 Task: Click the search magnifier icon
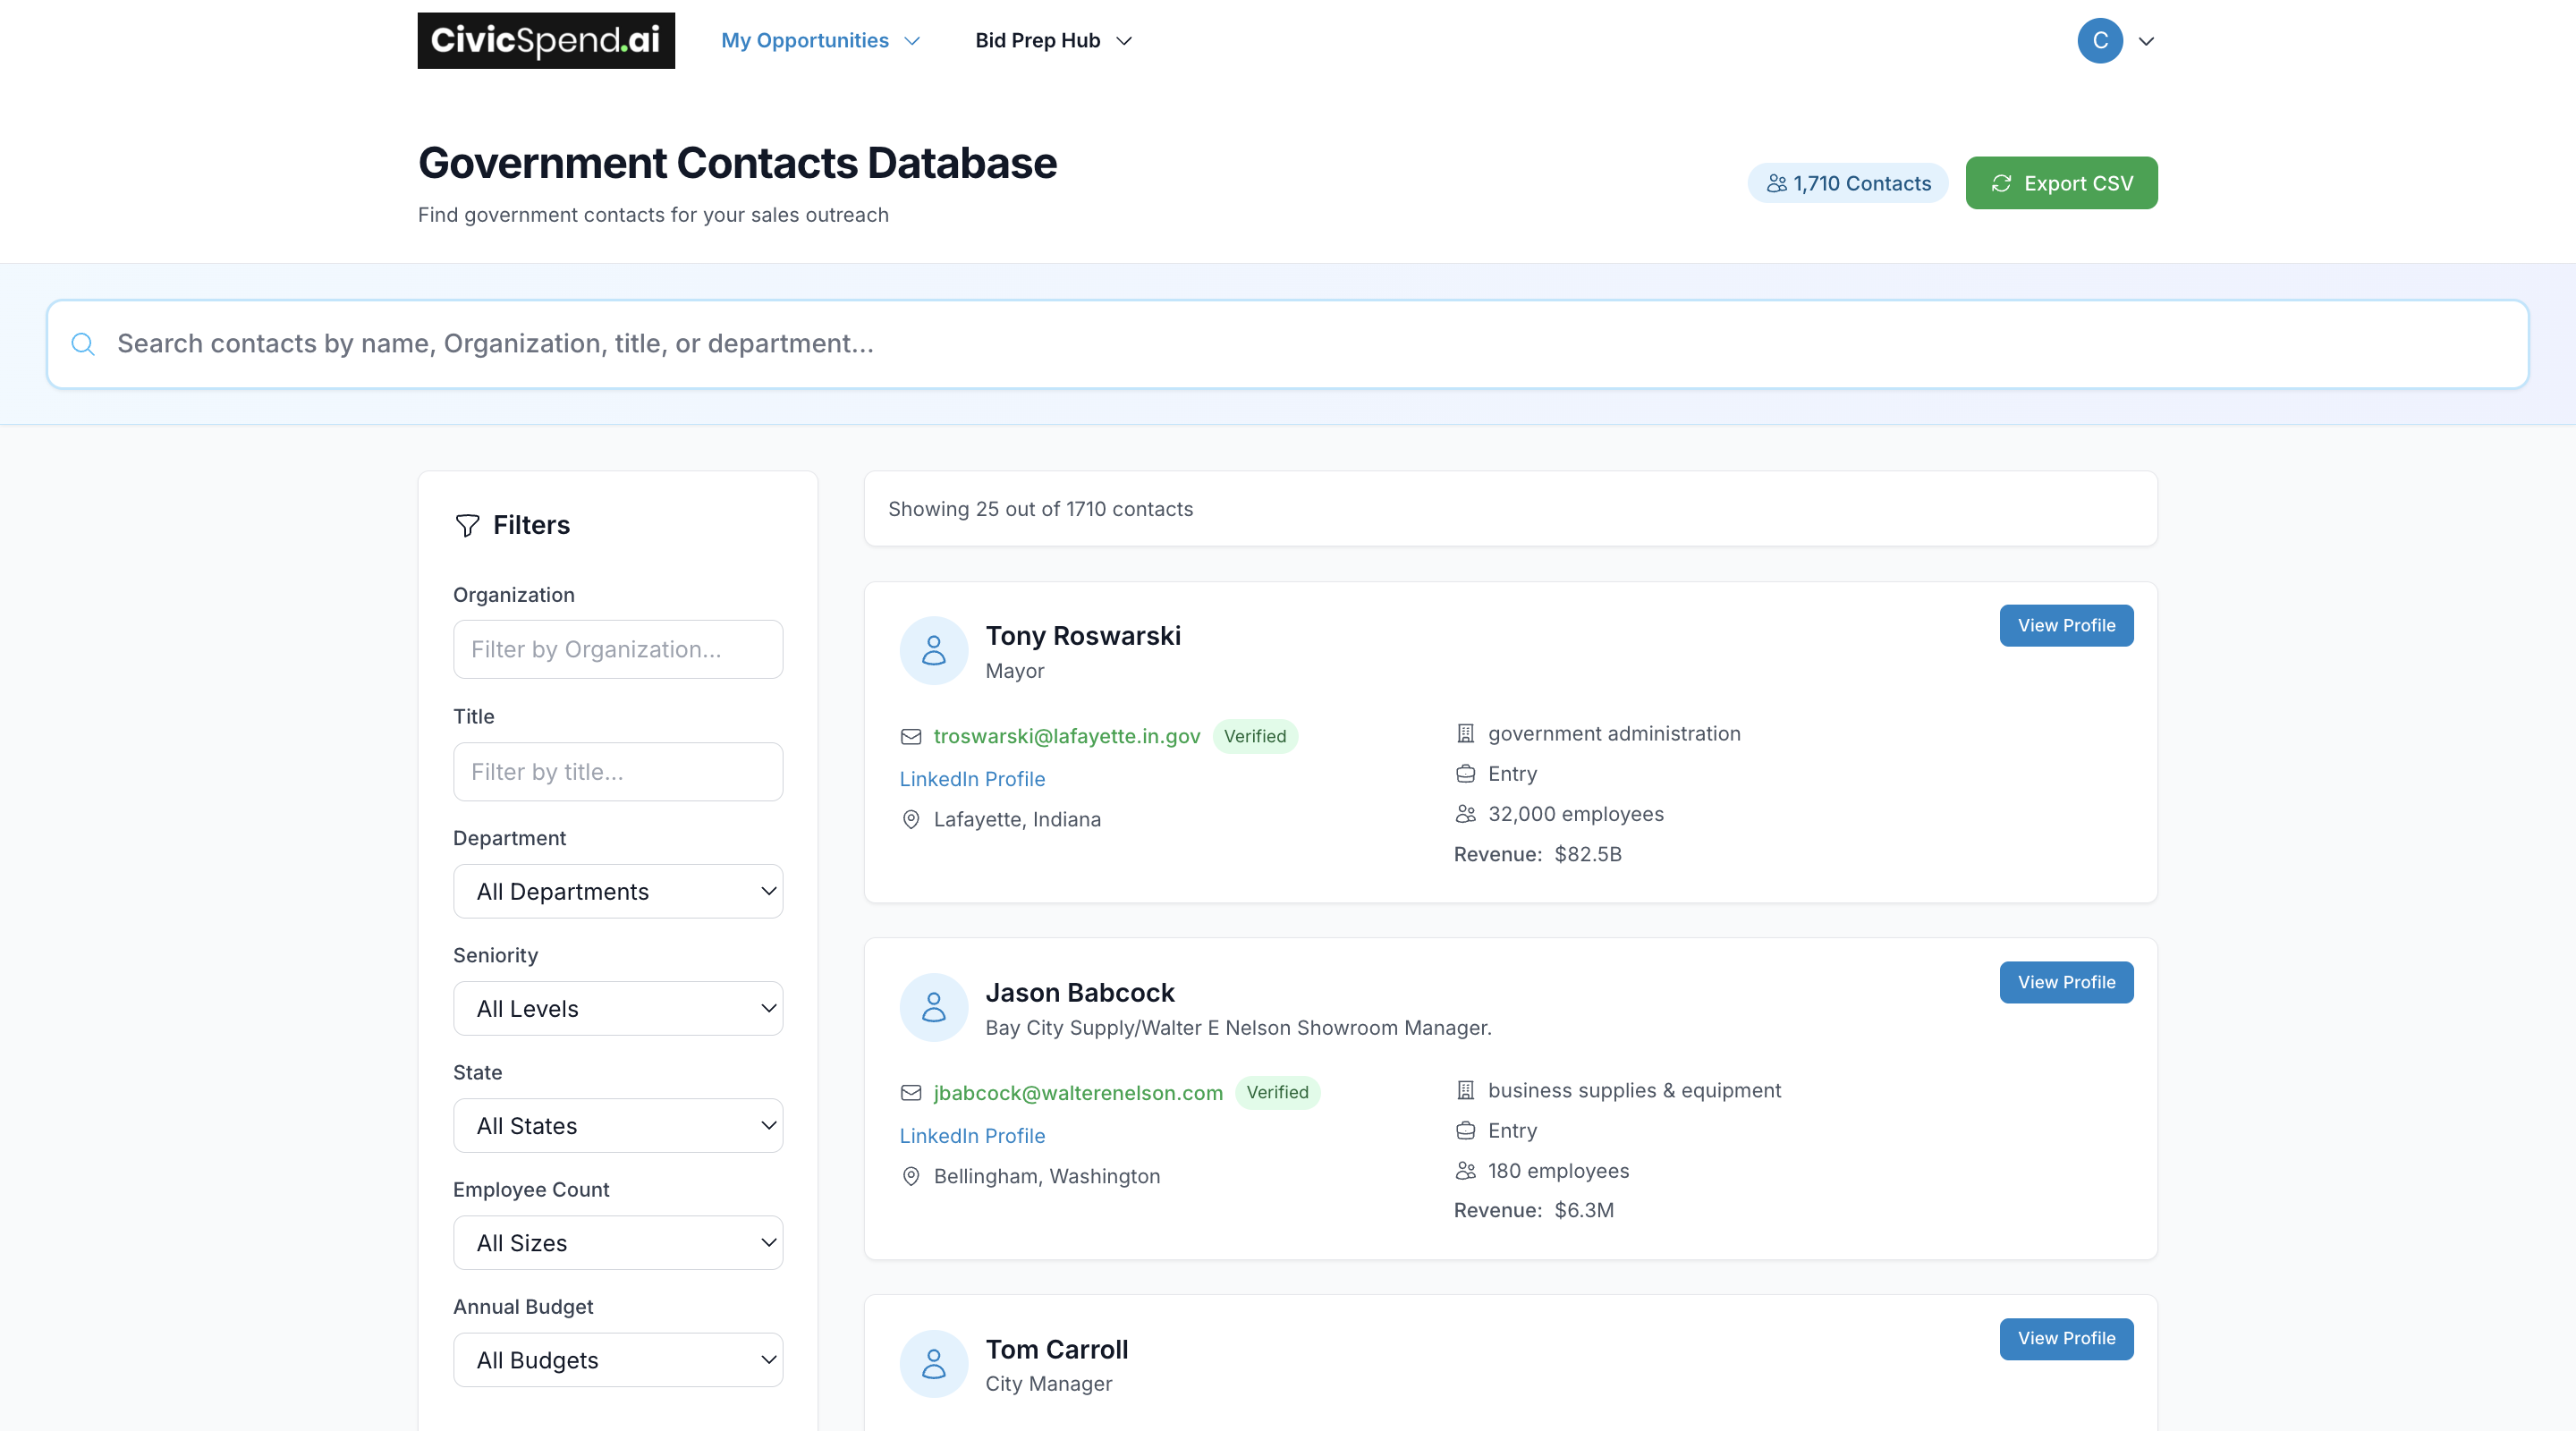[83, 344]
